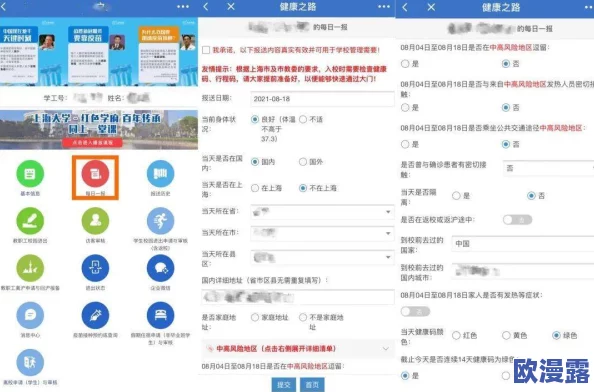Go back on the middle 健康之路 screen
The width and height of the screenshot is (594, 392).
click(x=206, y=6)
